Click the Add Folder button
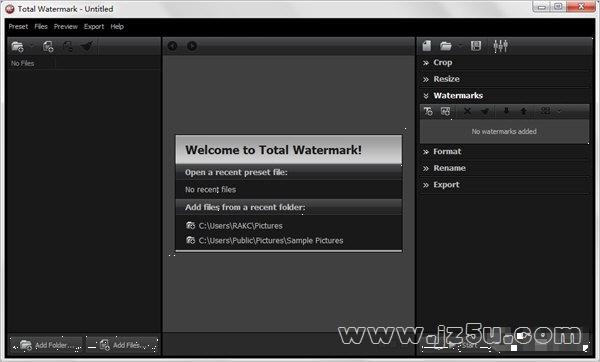The height and width of the screenshot is (362, 600). [46, 345]
